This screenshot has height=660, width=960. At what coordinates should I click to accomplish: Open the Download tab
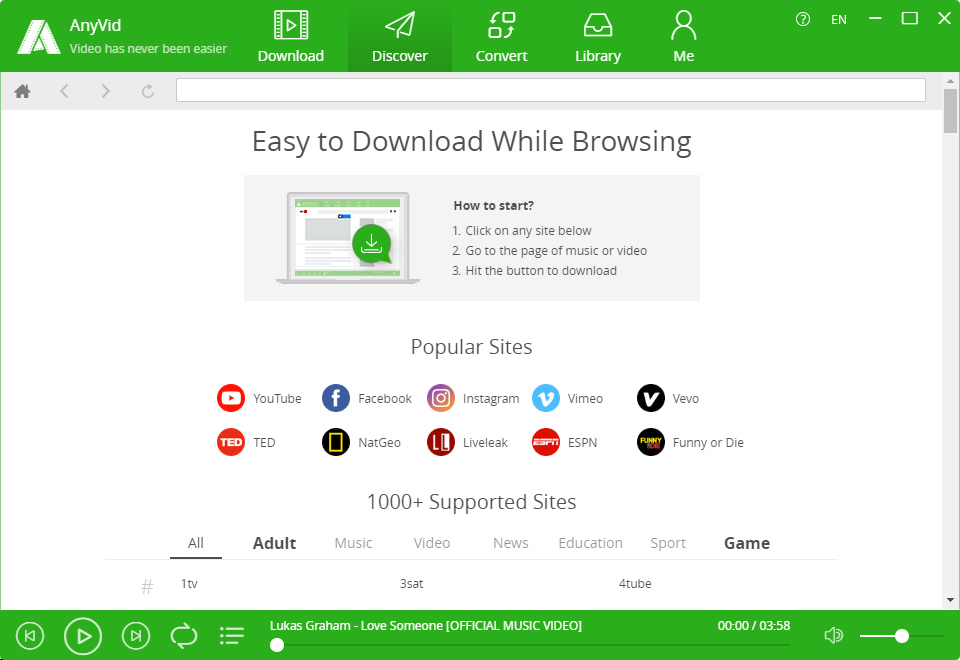click(x=291, y=37)
